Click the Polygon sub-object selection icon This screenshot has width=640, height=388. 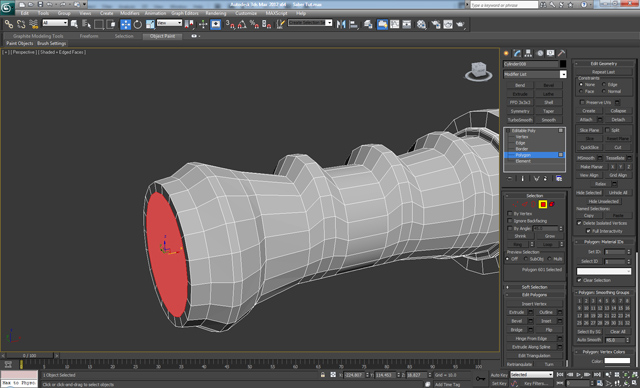[x=543, y=204]
